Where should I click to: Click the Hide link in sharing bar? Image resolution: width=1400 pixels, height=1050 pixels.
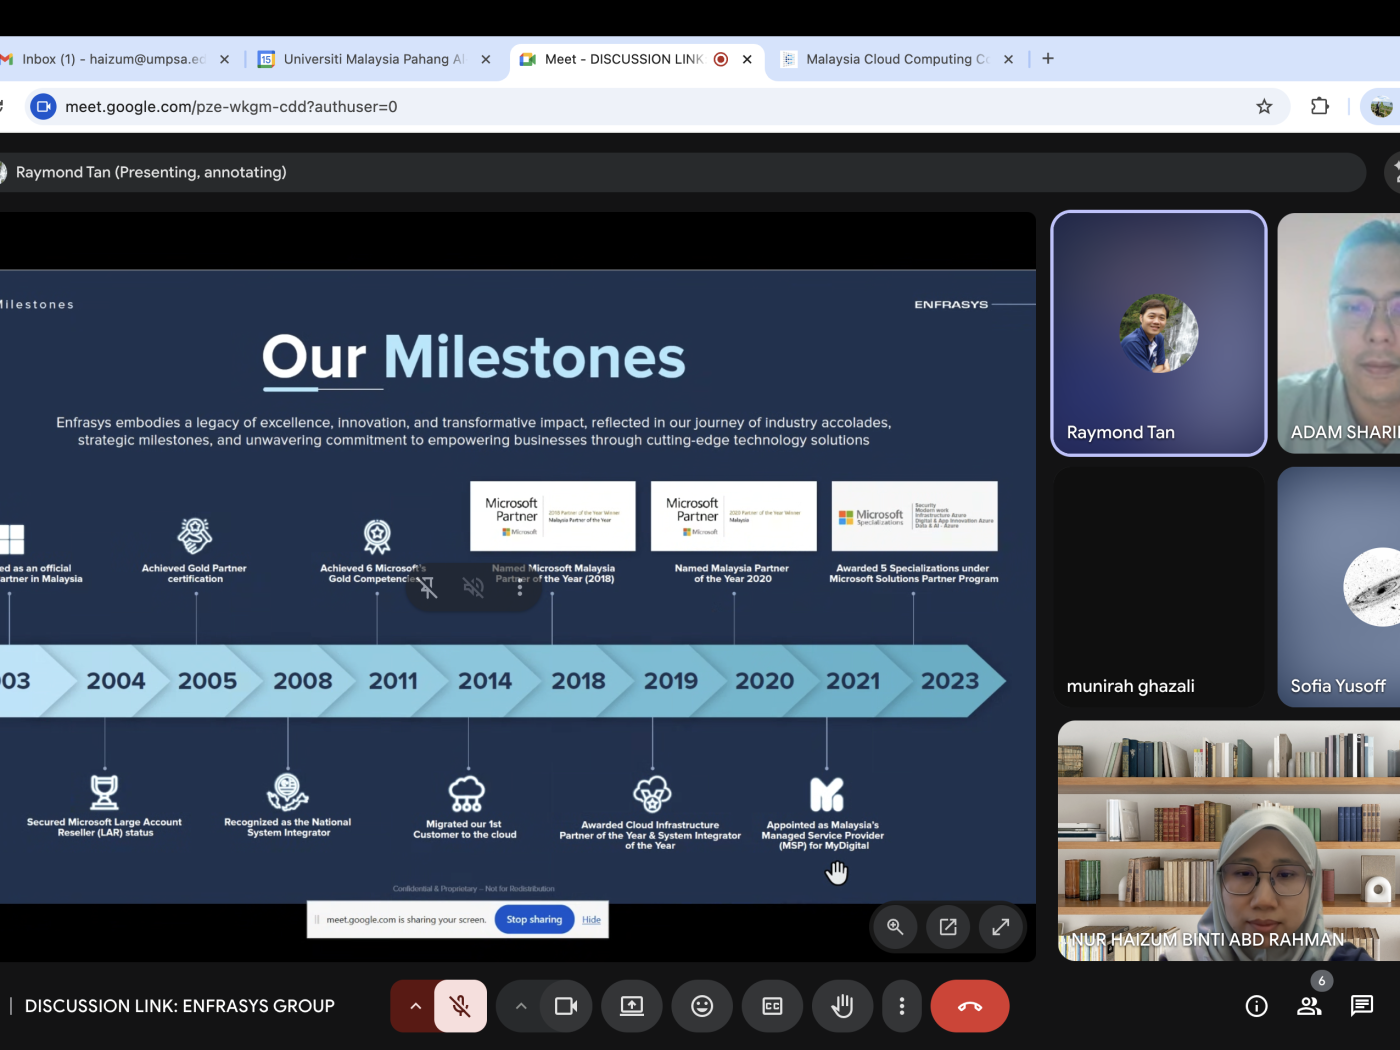coord(591,920)
